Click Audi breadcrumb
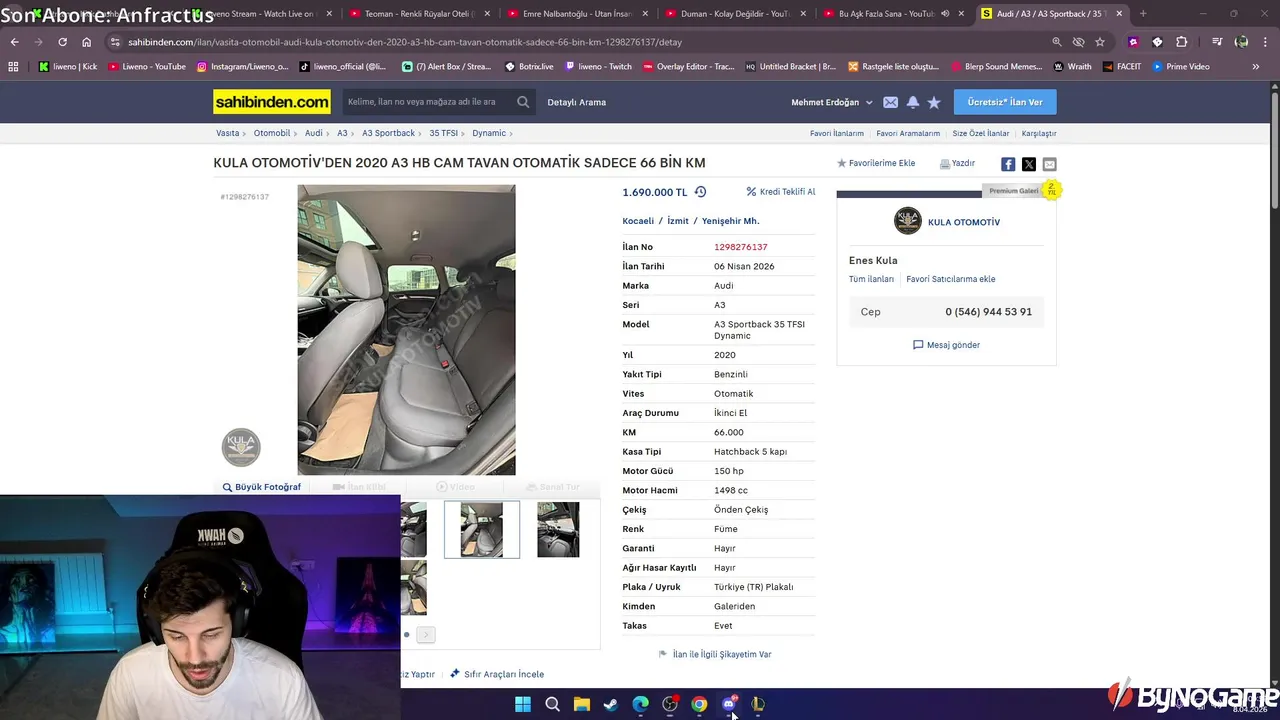The width and height of the screenshot is (1280, 720). click(x=313, y=133)
